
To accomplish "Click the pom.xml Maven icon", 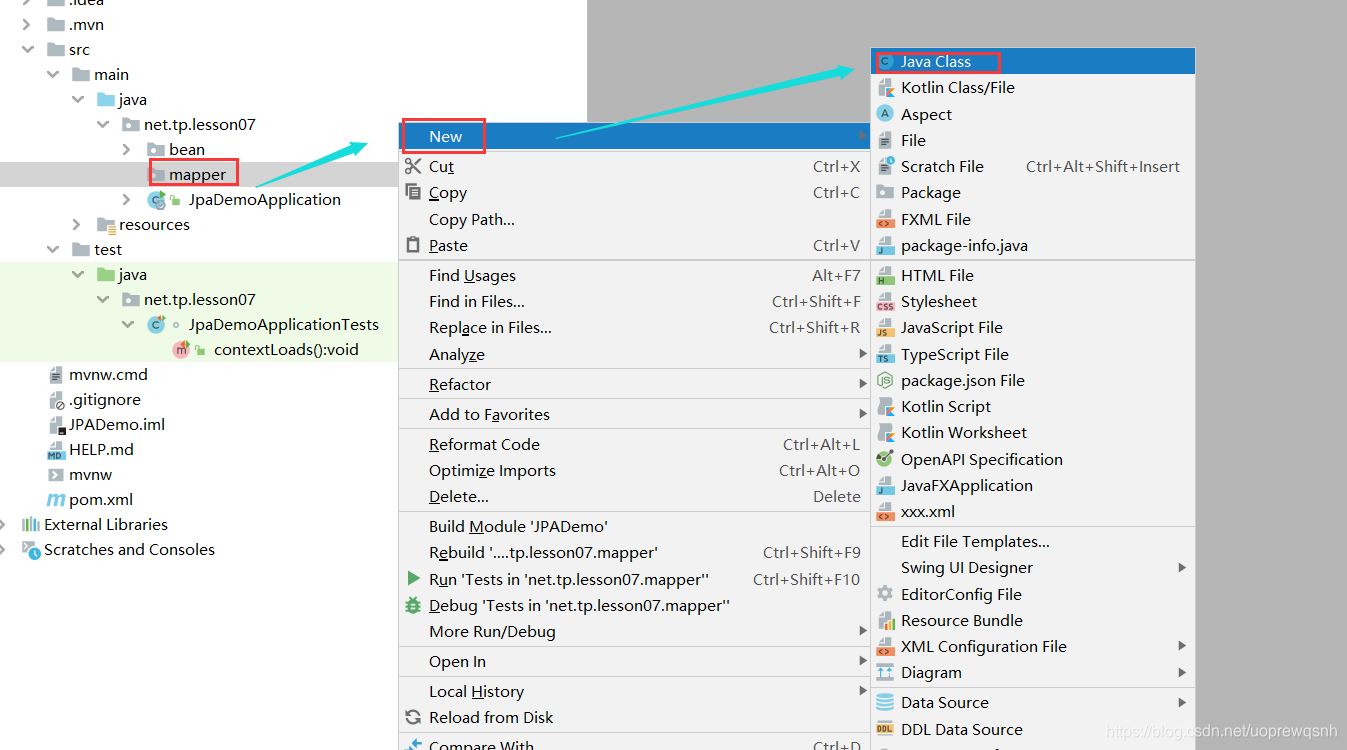I will click(x=56, y=500).
